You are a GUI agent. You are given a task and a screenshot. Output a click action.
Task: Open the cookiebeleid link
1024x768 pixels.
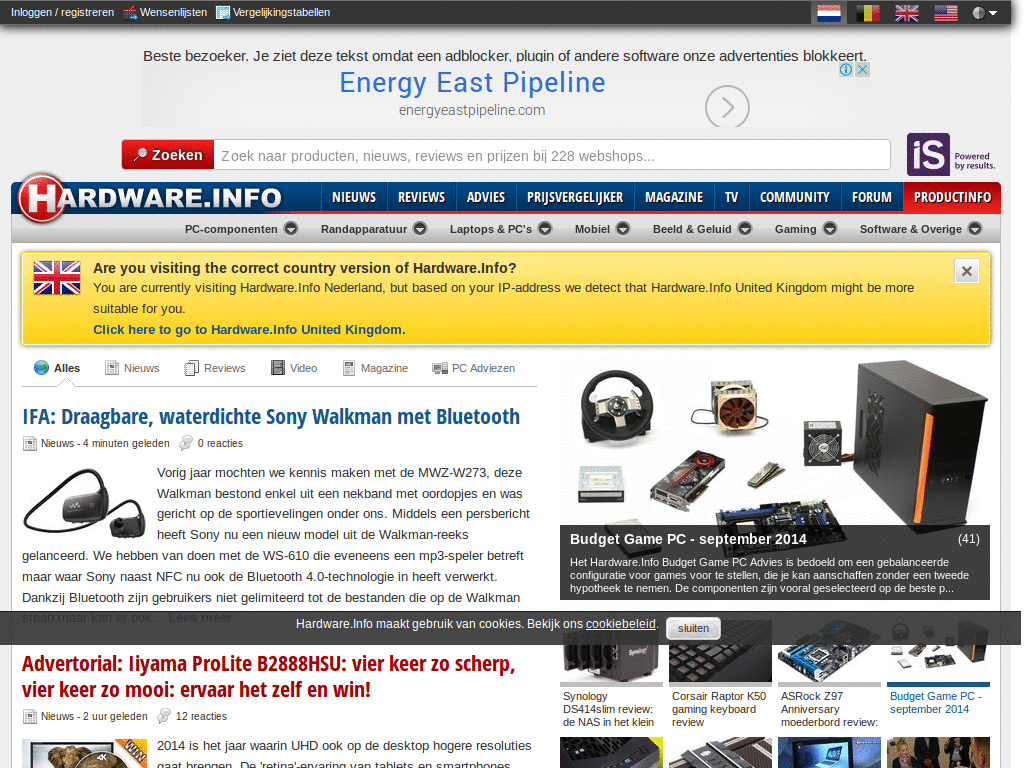tap(620, 624)
